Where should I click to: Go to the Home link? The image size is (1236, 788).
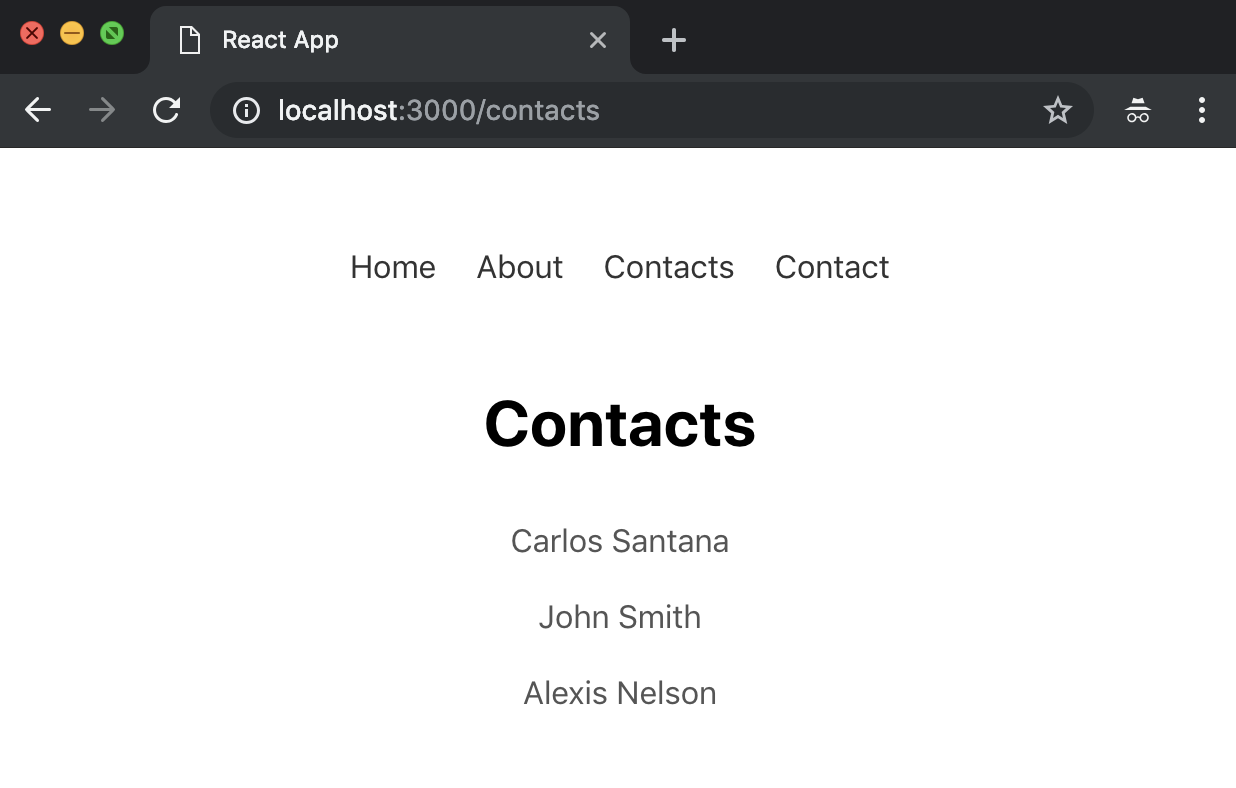tap(393, 267)
